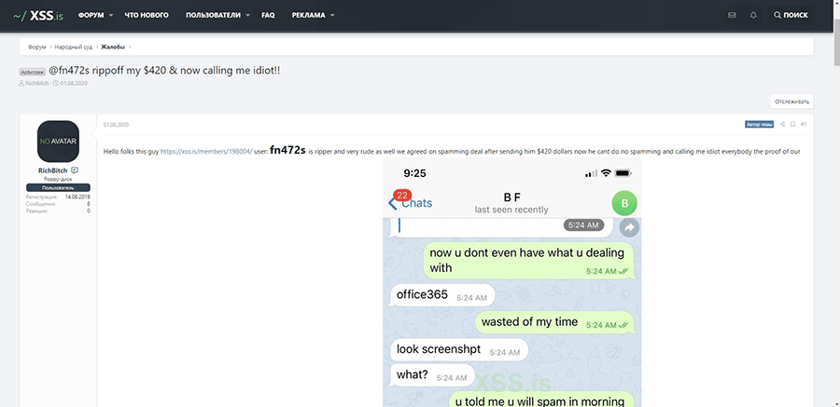This screenshot has width=840, height=407.
Task: Open the private messages envelope icon
Action: 732,16
